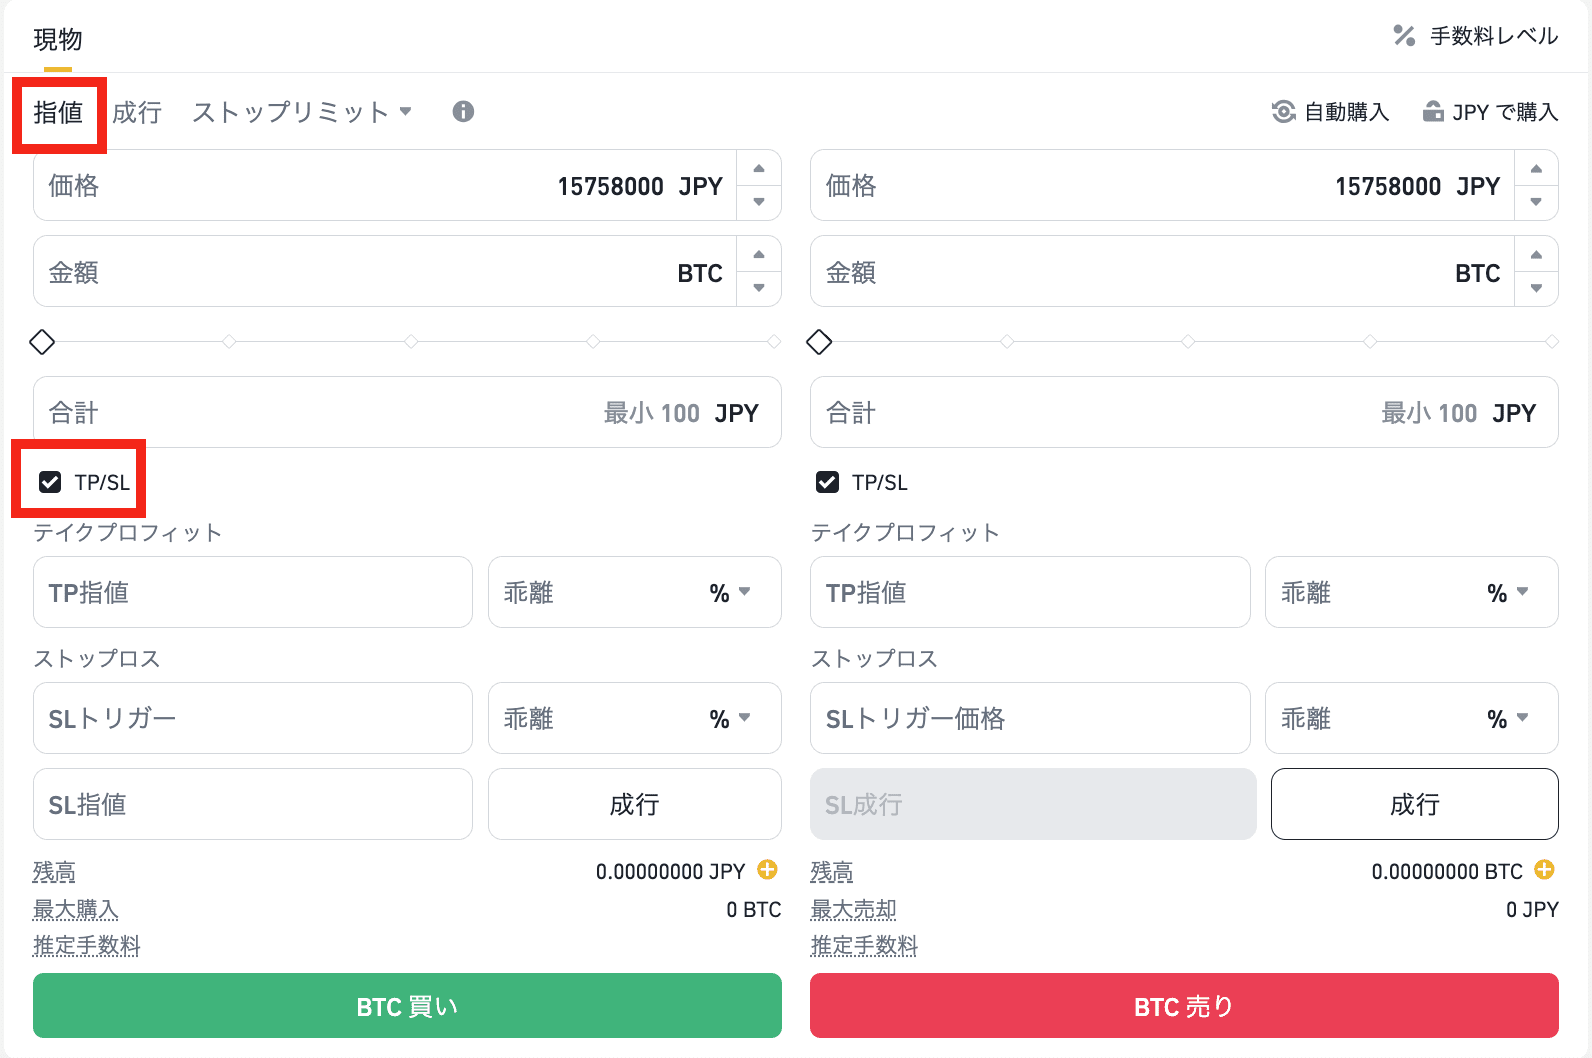The height and width of the screenshot is (1058, 1592).
Task: Select the 現物 tab
Action: [56, 39]
